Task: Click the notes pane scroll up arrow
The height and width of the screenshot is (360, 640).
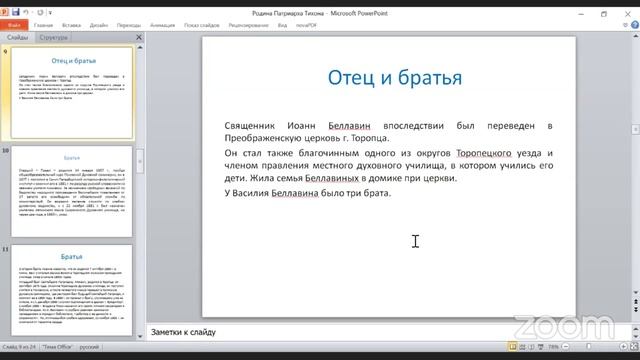Action: pyautogui.click(x=636, y=328)
